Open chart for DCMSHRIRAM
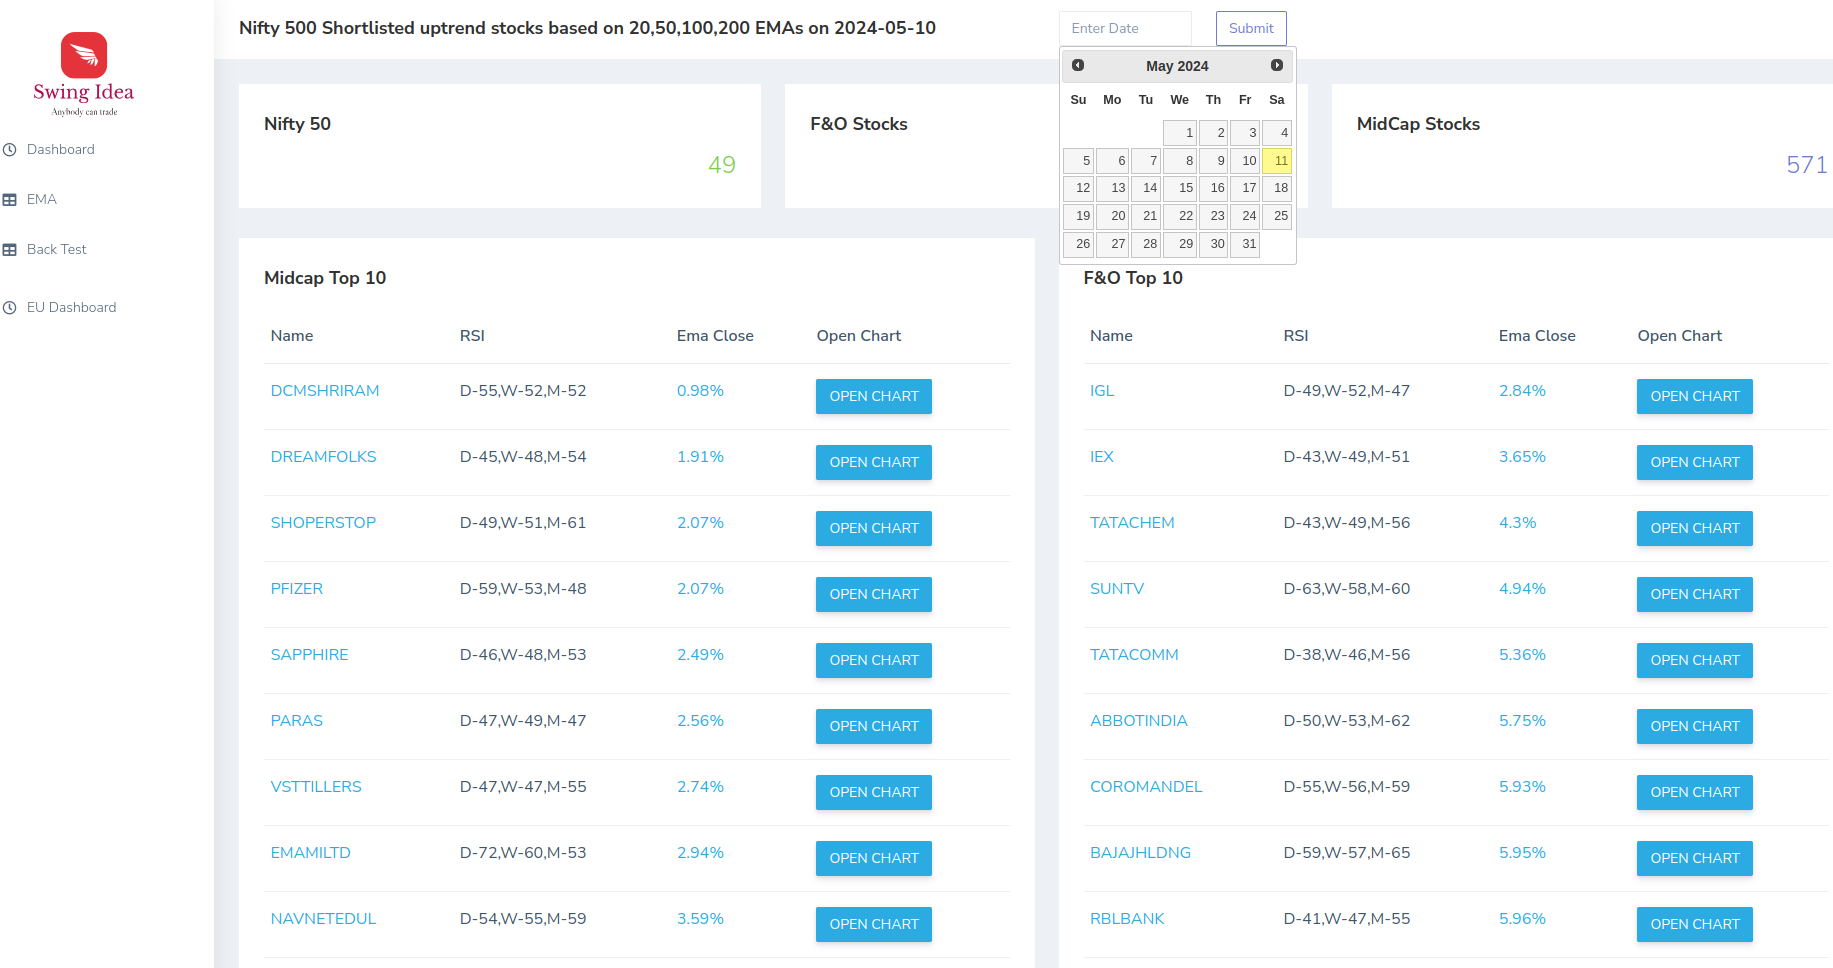Screen dimensions: 1833x968 874,396
